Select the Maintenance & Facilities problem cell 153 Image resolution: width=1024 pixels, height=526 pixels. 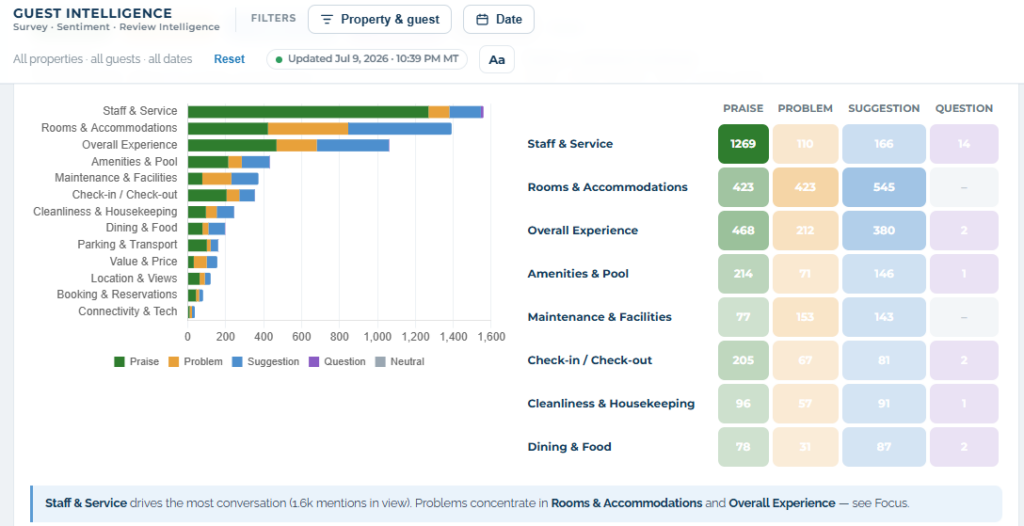click(805, 317)
